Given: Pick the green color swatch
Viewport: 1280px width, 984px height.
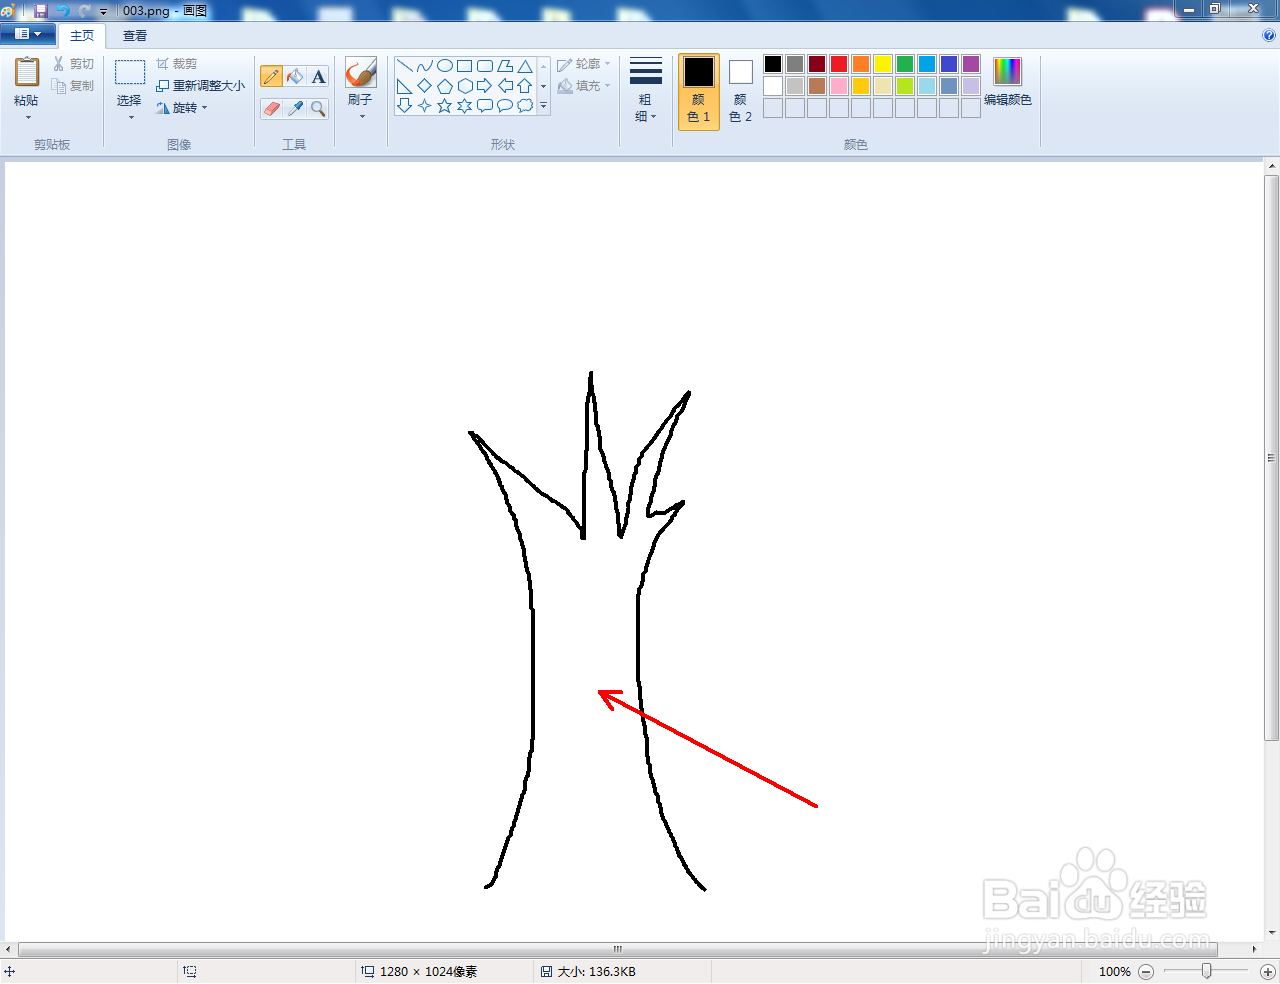Looking at the screenshot, I should [x=905, y=64].
